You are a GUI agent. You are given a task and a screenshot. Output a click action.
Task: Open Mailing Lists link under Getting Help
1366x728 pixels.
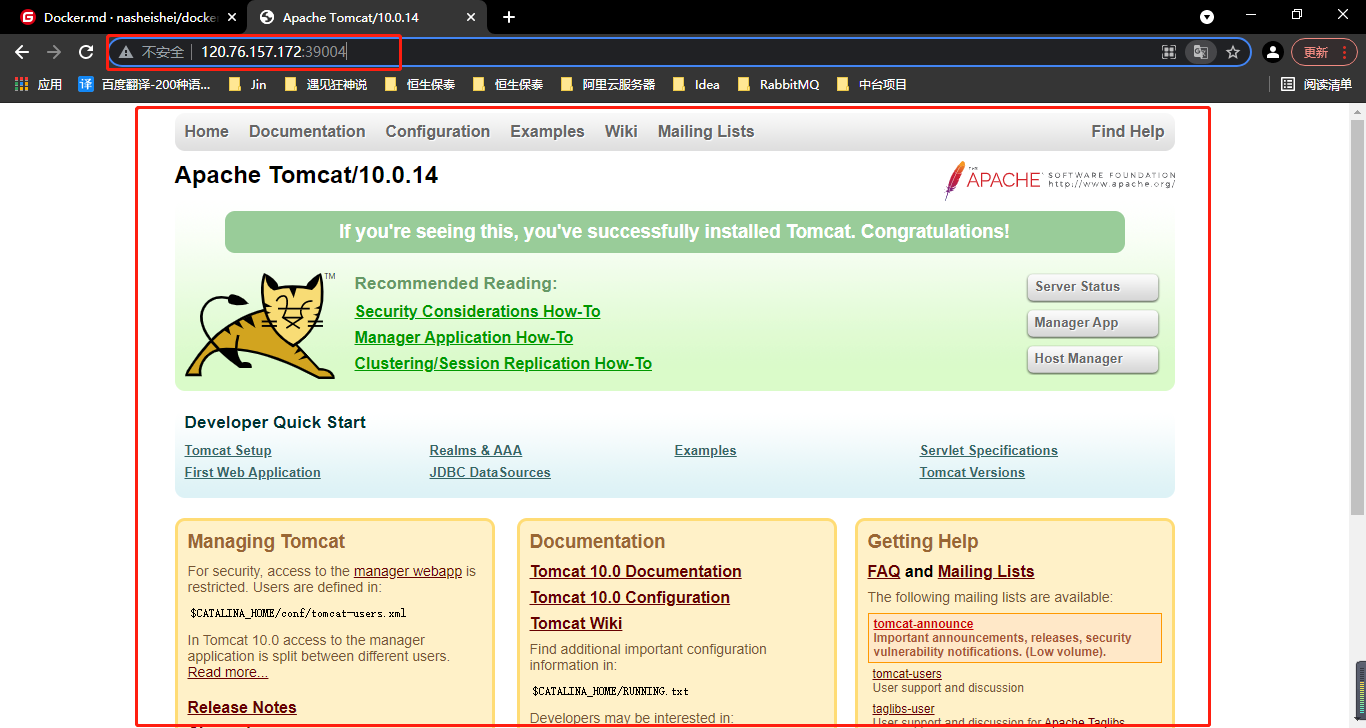(986, 572)
